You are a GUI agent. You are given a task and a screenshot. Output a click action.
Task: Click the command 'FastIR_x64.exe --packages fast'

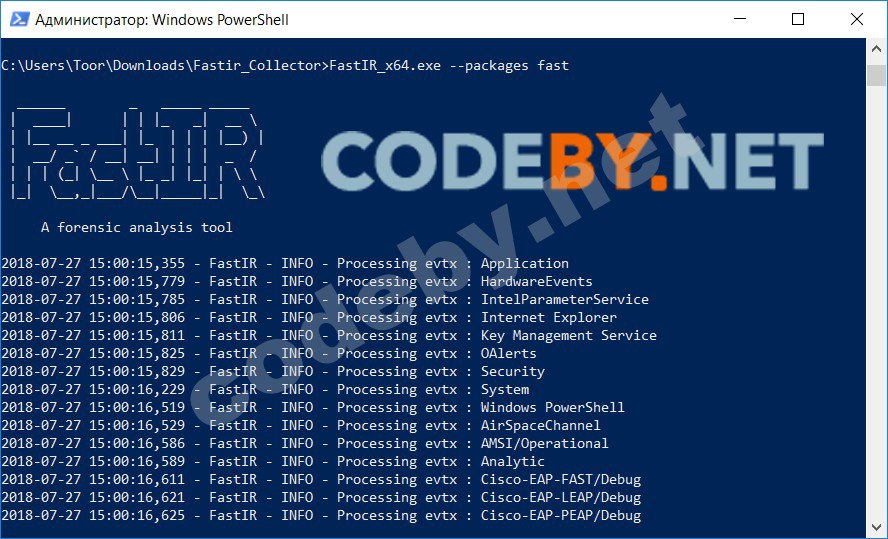point(449,66)
